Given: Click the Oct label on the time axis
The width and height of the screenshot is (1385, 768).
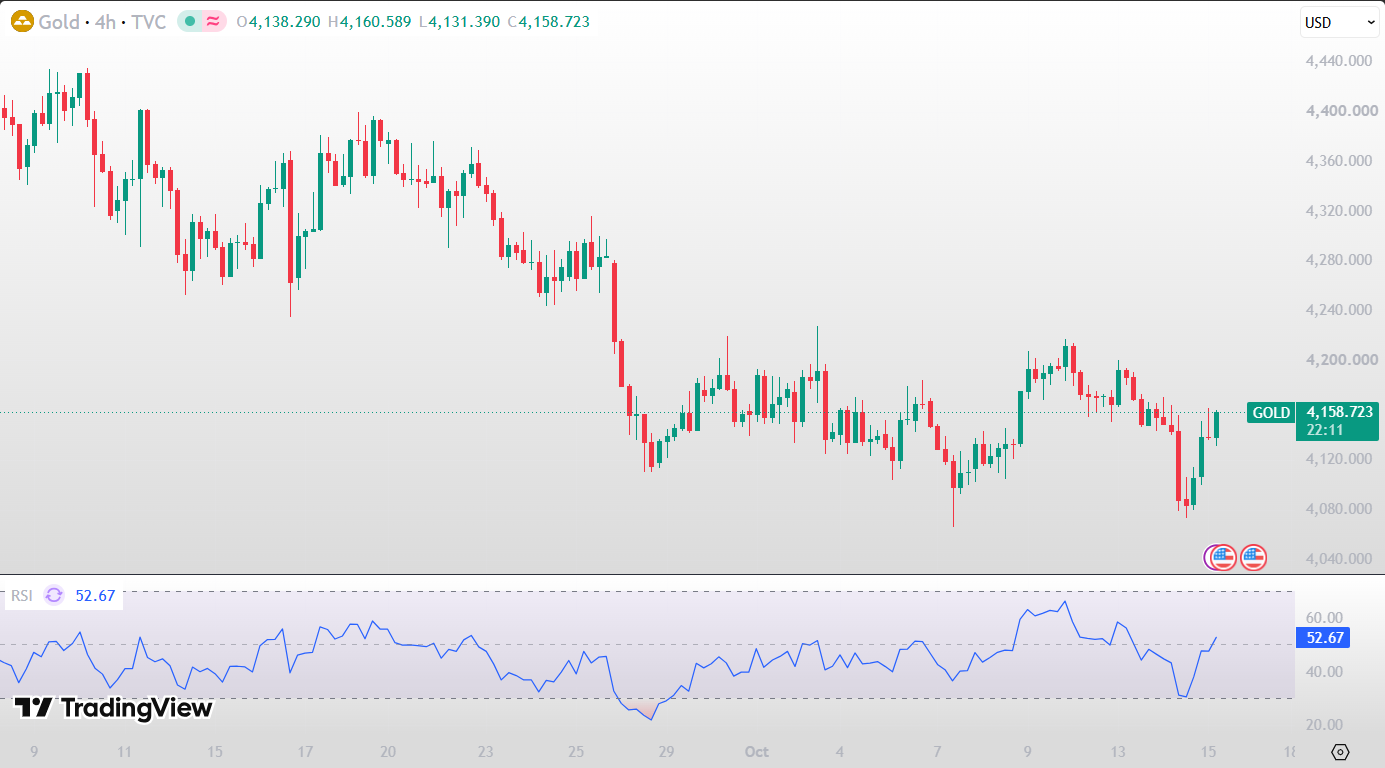Looking at the screenshot, I should click(x=755, y=751).
